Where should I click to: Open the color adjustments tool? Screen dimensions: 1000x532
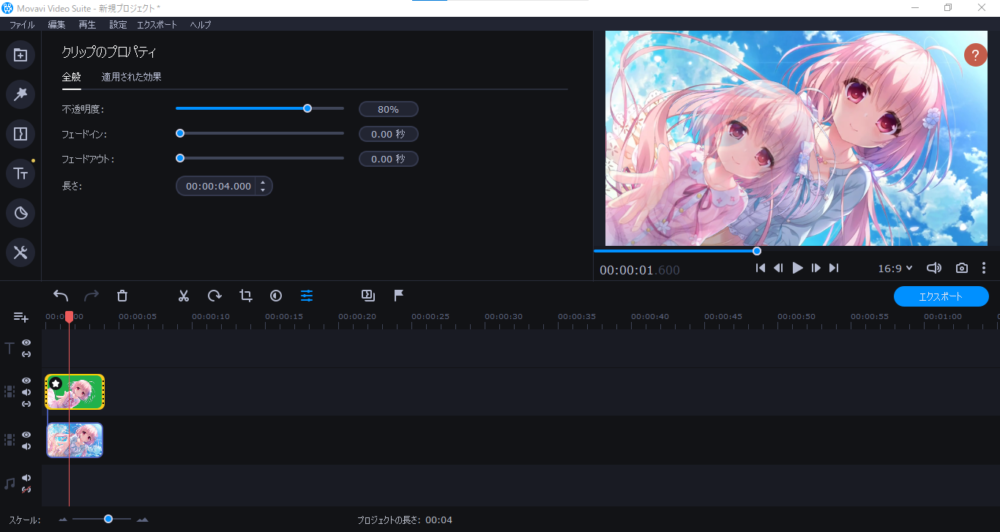[x=276, y=295]
